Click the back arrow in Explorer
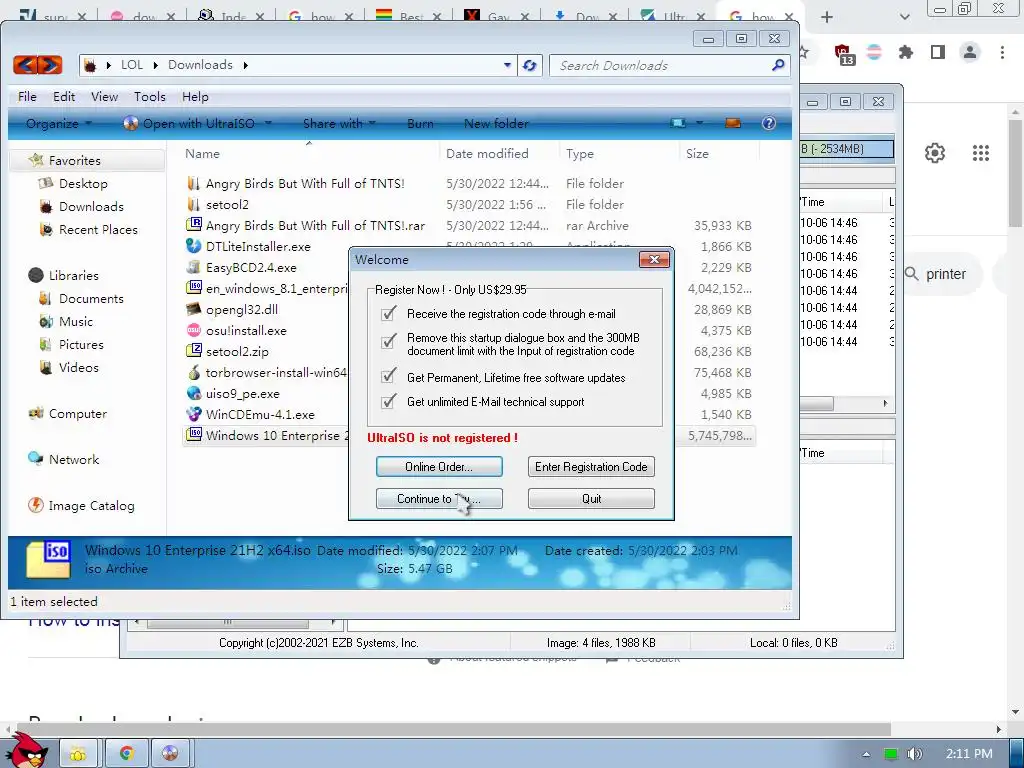This screenshot has width=1024, height=768. [x=25, y=65]
